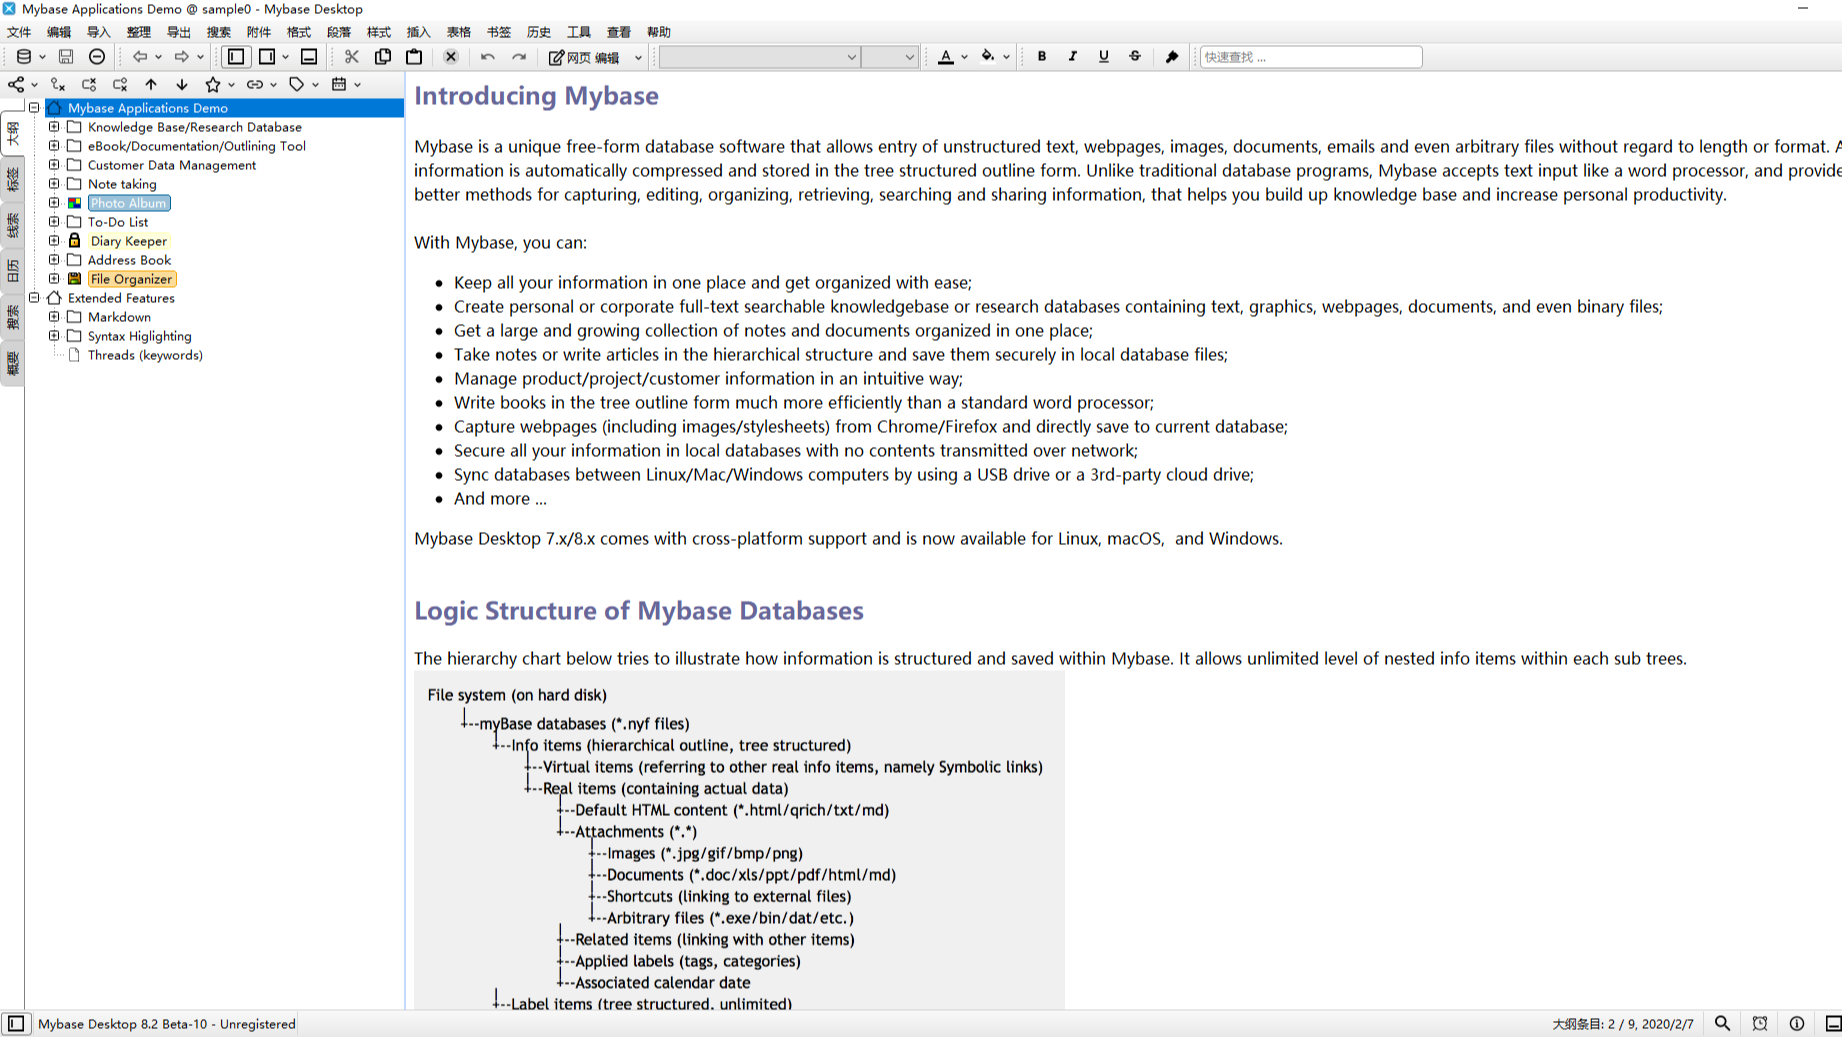The height and width of the screenshot is (1037, 1842).
Task: Click the circled minus toolbar icon
Action: (97, 57)
